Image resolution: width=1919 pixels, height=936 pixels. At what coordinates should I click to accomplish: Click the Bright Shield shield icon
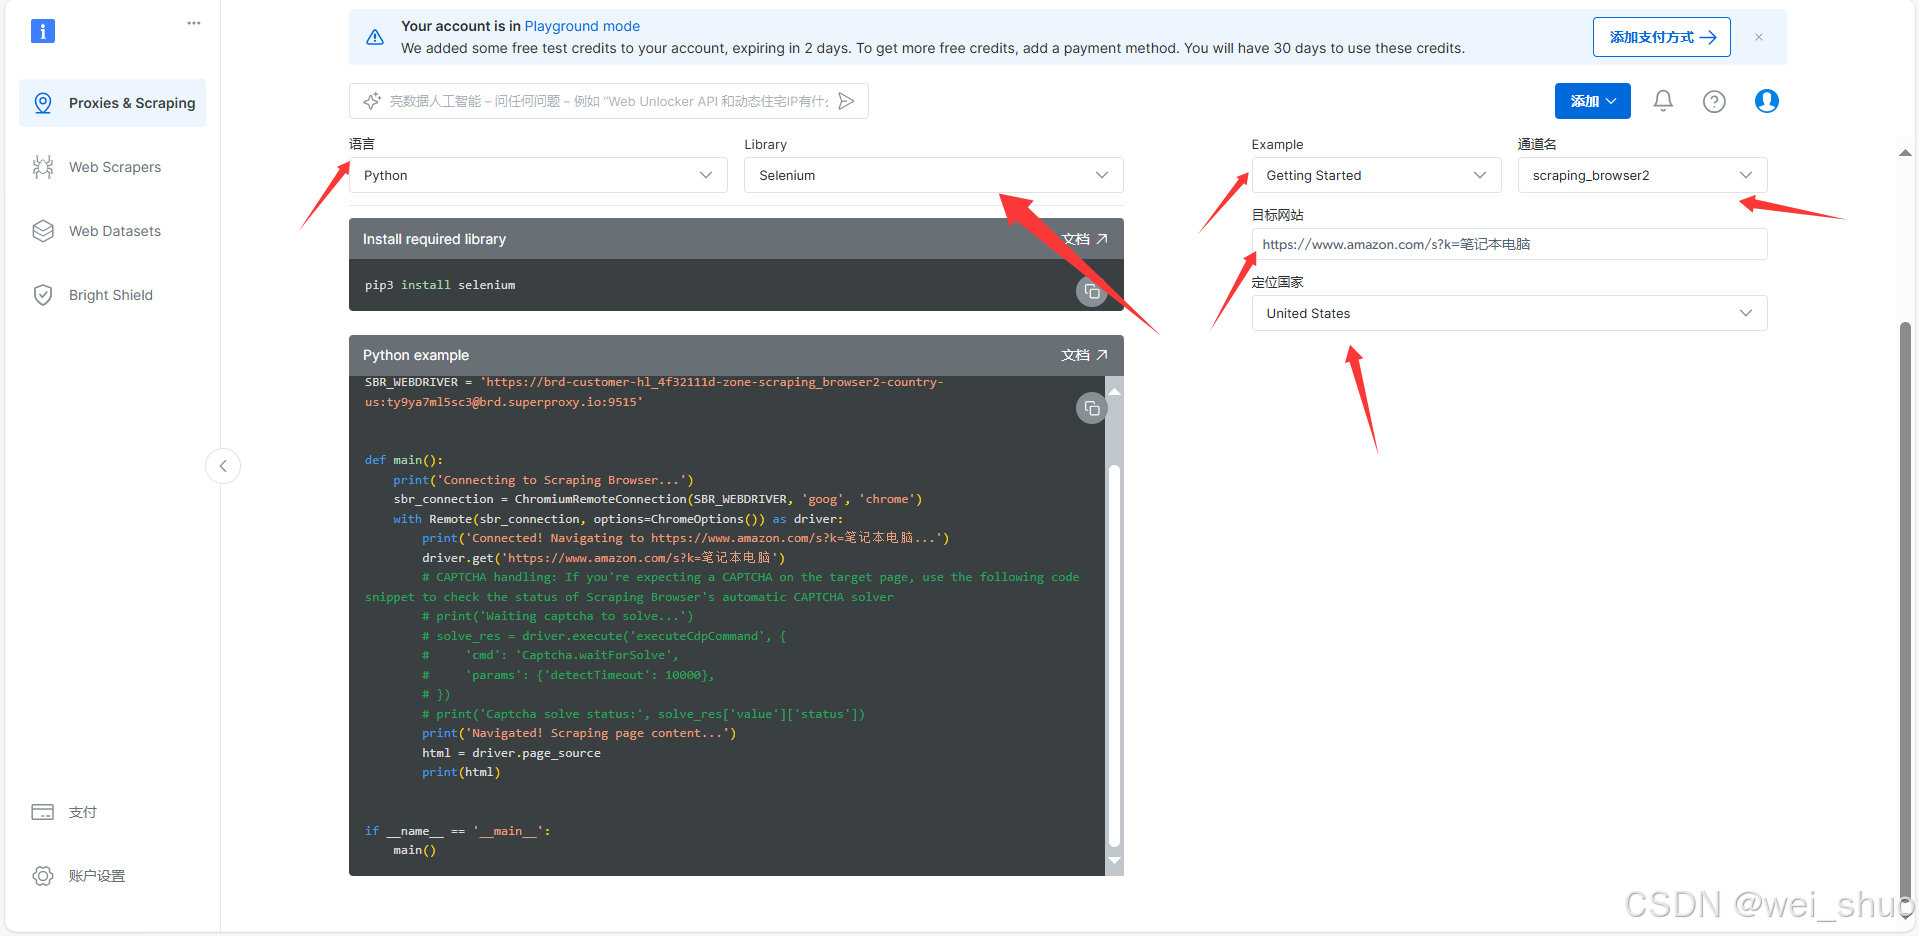tap(43, 295)
